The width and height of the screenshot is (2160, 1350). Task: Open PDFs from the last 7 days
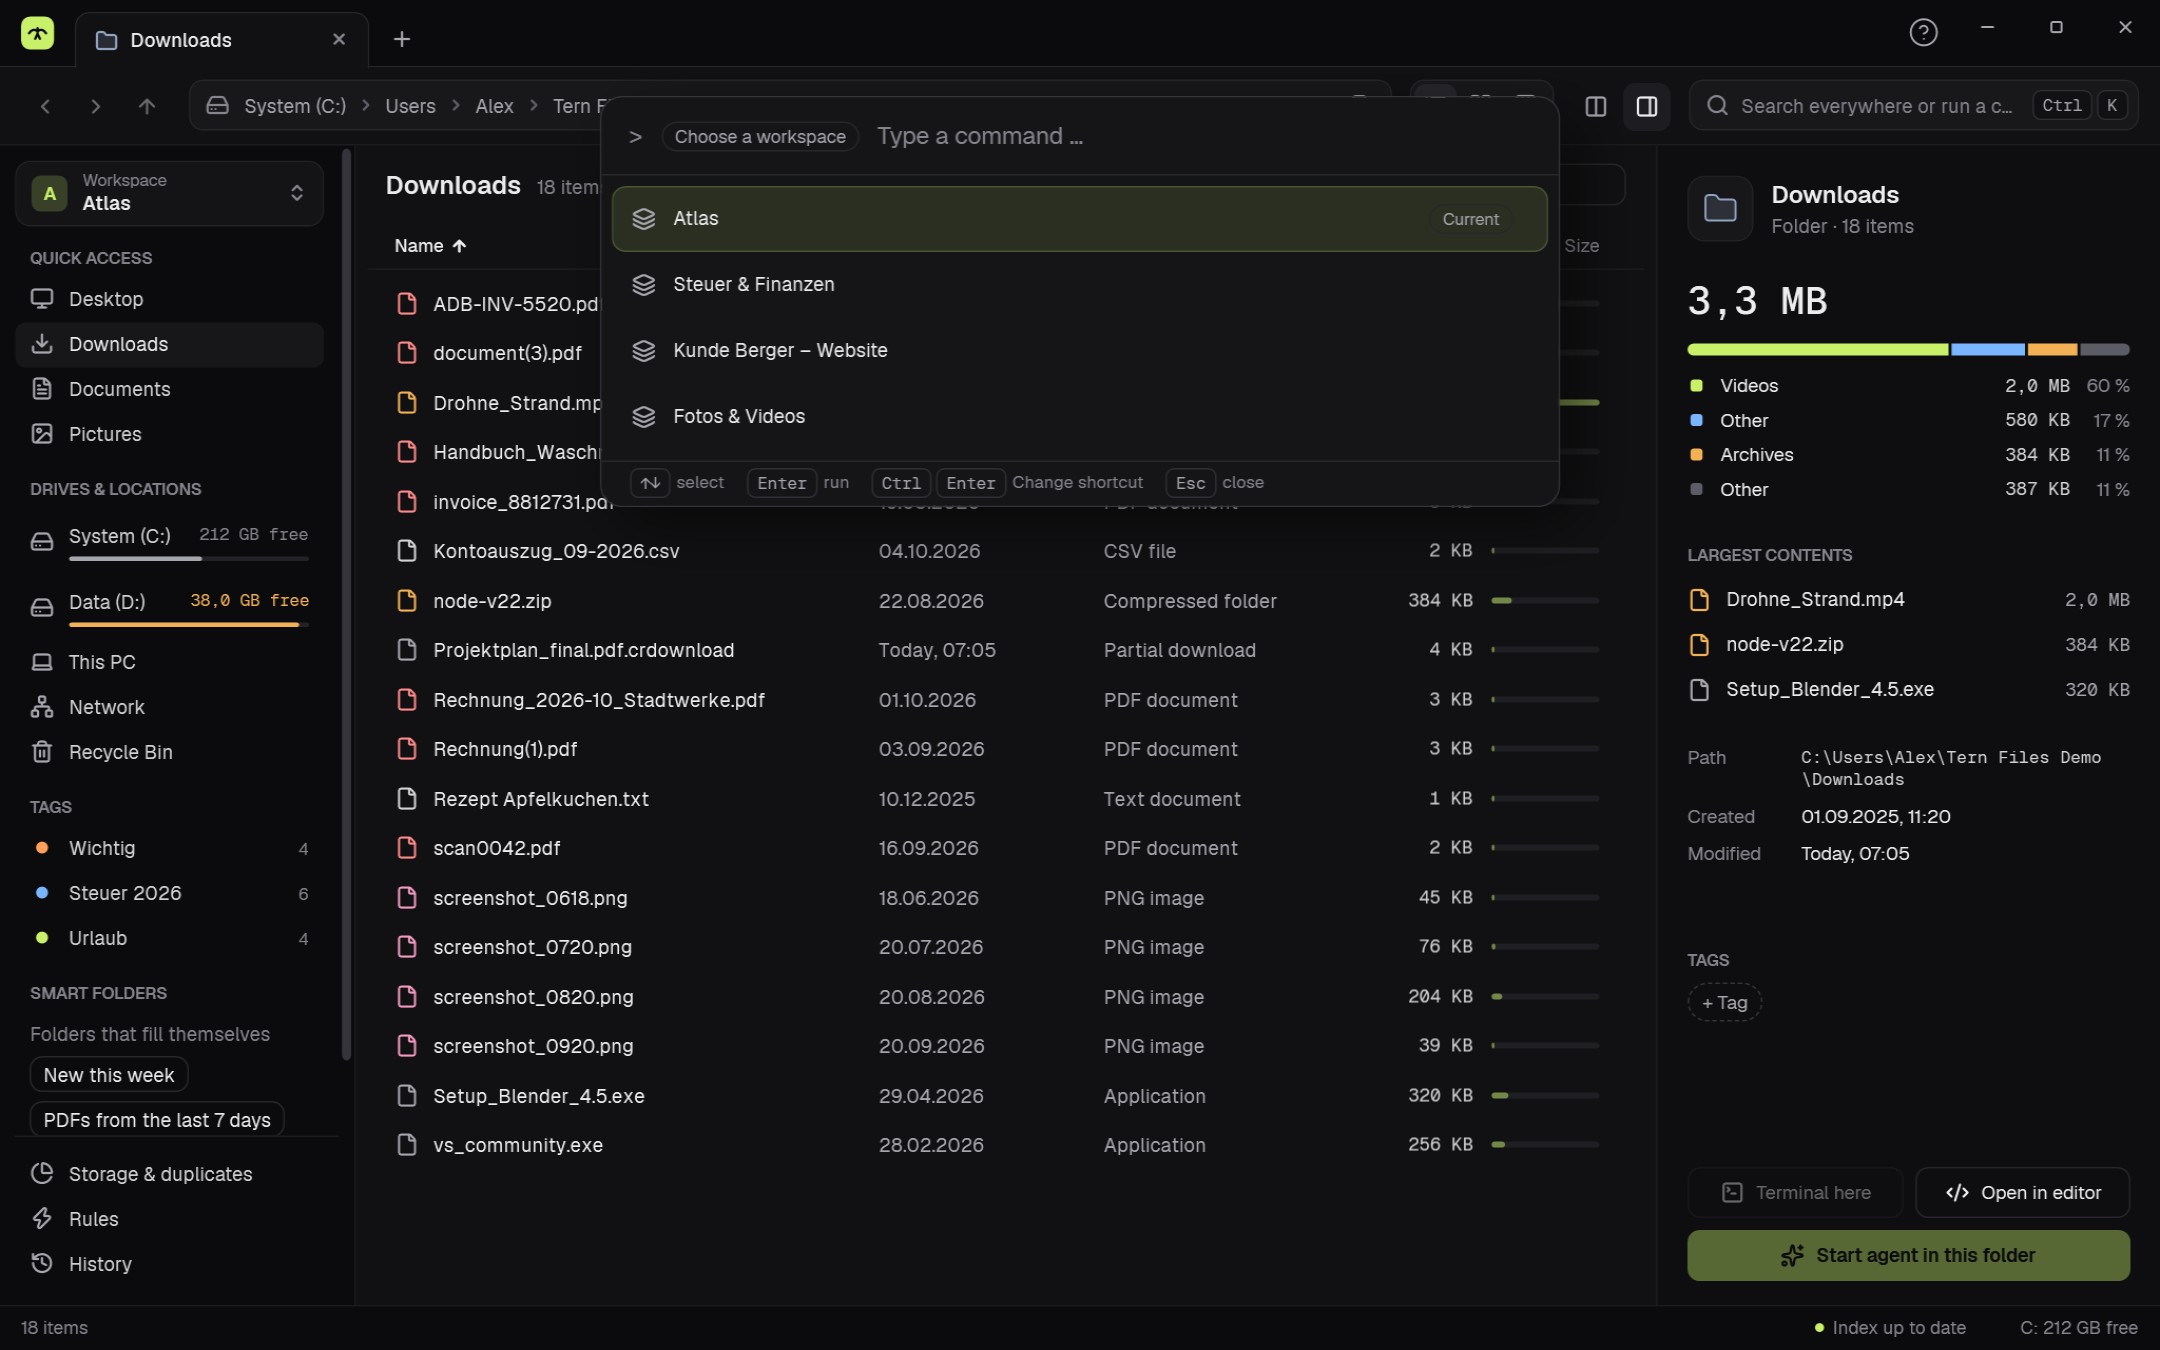point(157,1120)
